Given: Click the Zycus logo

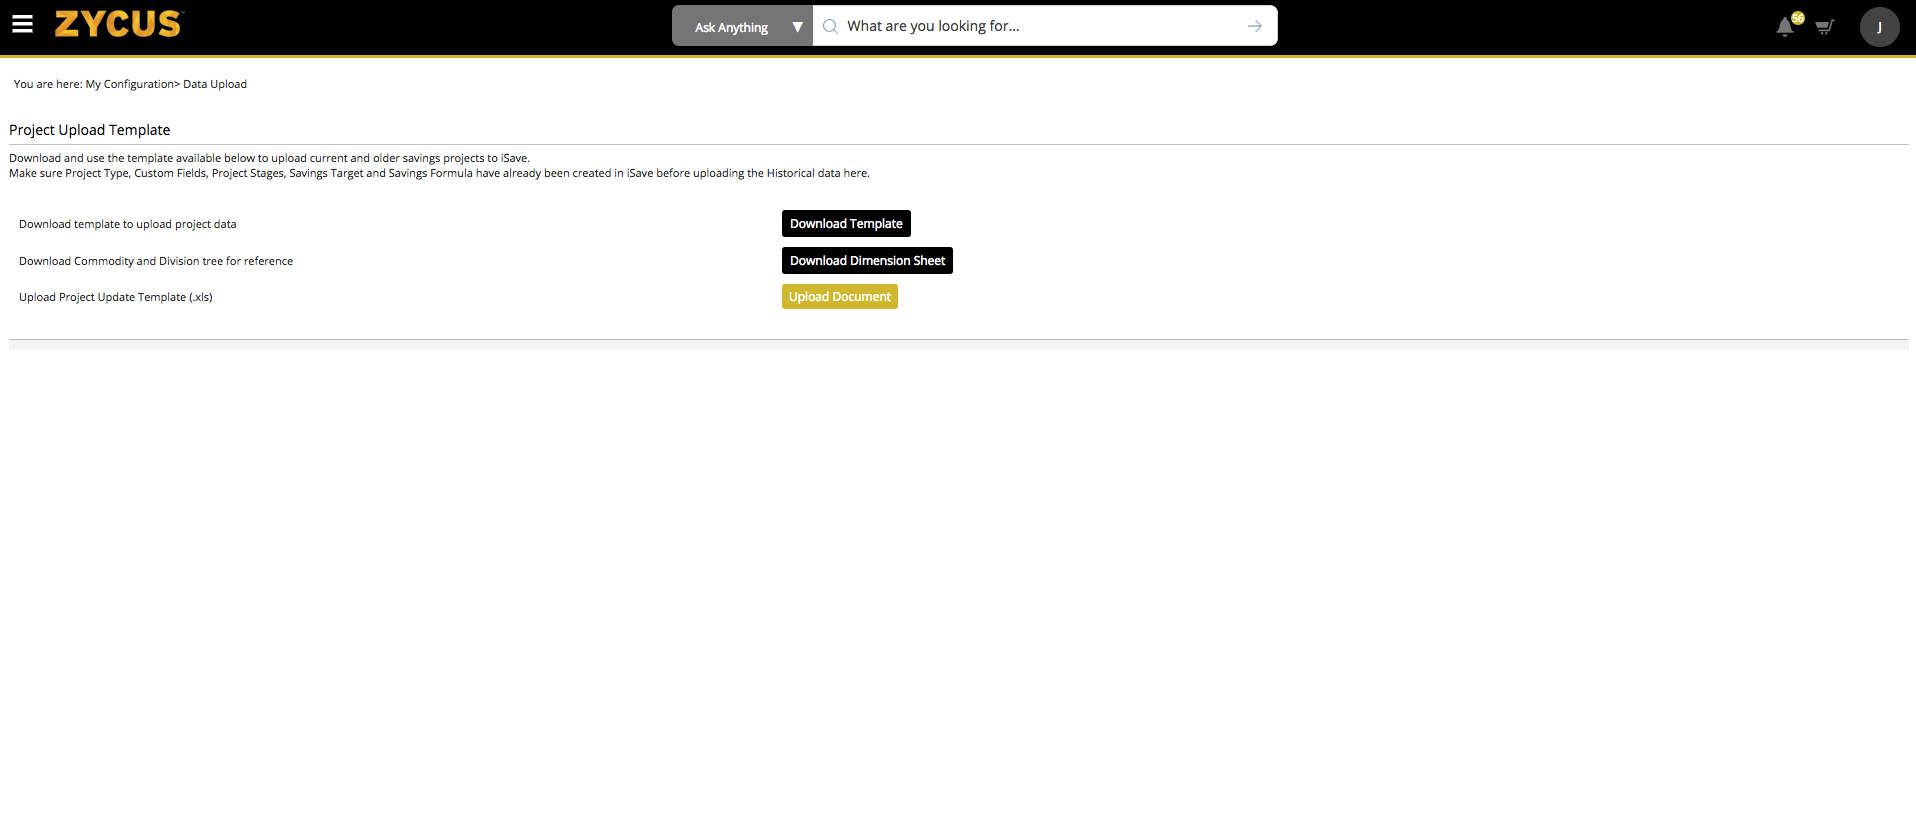Looking at the screenshot, I should (118, 25).
